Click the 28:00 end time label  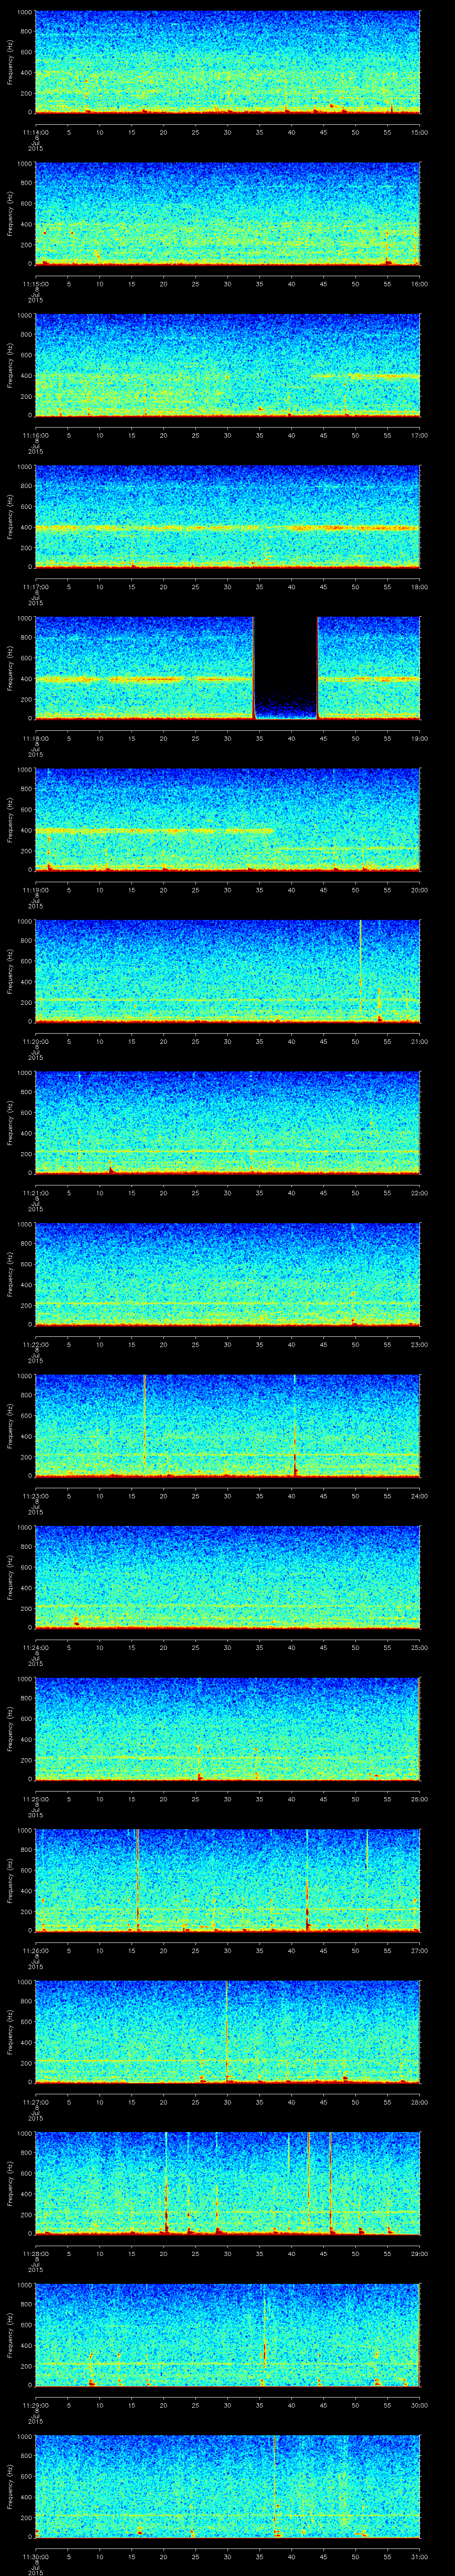pos(420,2101)
